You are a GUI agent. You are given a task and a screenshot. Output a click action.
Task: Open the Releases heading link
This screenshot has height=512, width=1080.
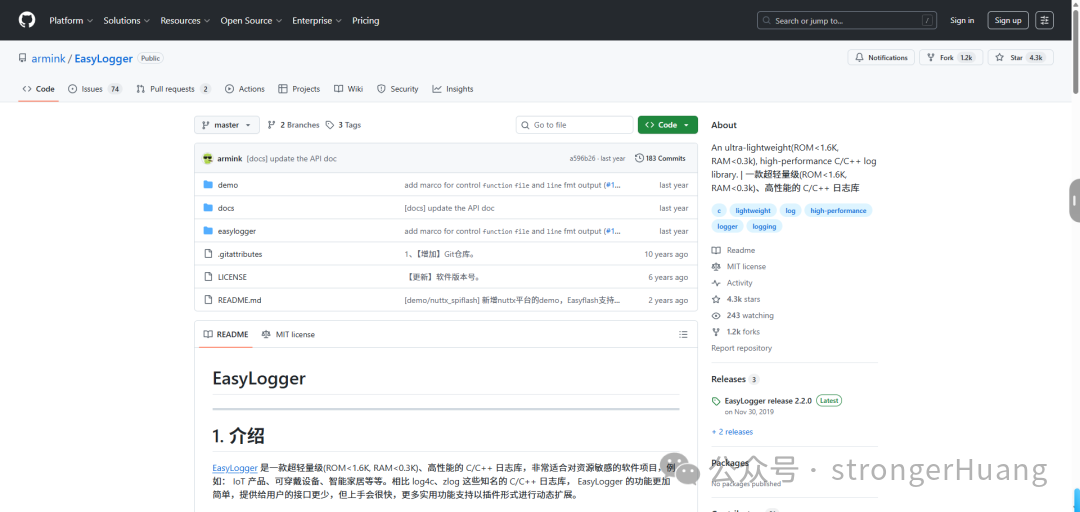point(728,379)
